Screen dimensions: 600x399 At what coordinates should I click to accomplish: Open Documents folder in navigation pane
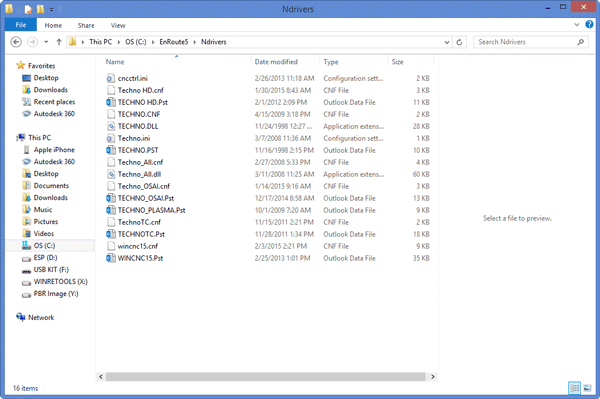(51, 186)
